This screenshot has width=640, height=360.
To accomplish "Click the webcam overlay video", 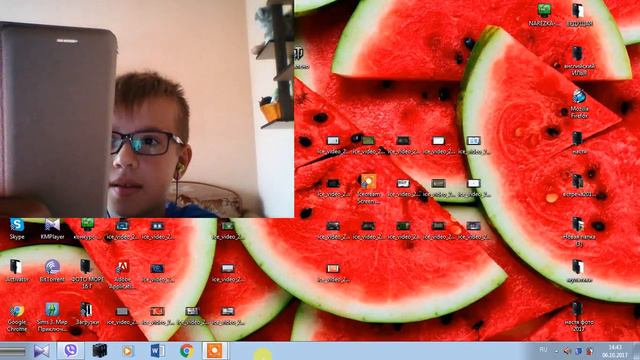I will coord(147,109).
